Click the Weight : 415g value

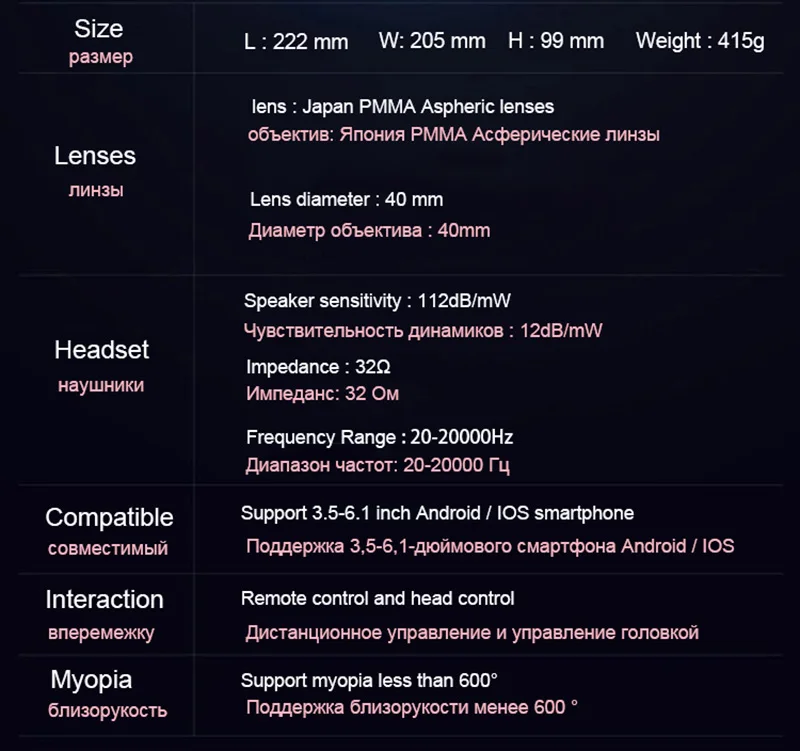[x=700, y=42]
